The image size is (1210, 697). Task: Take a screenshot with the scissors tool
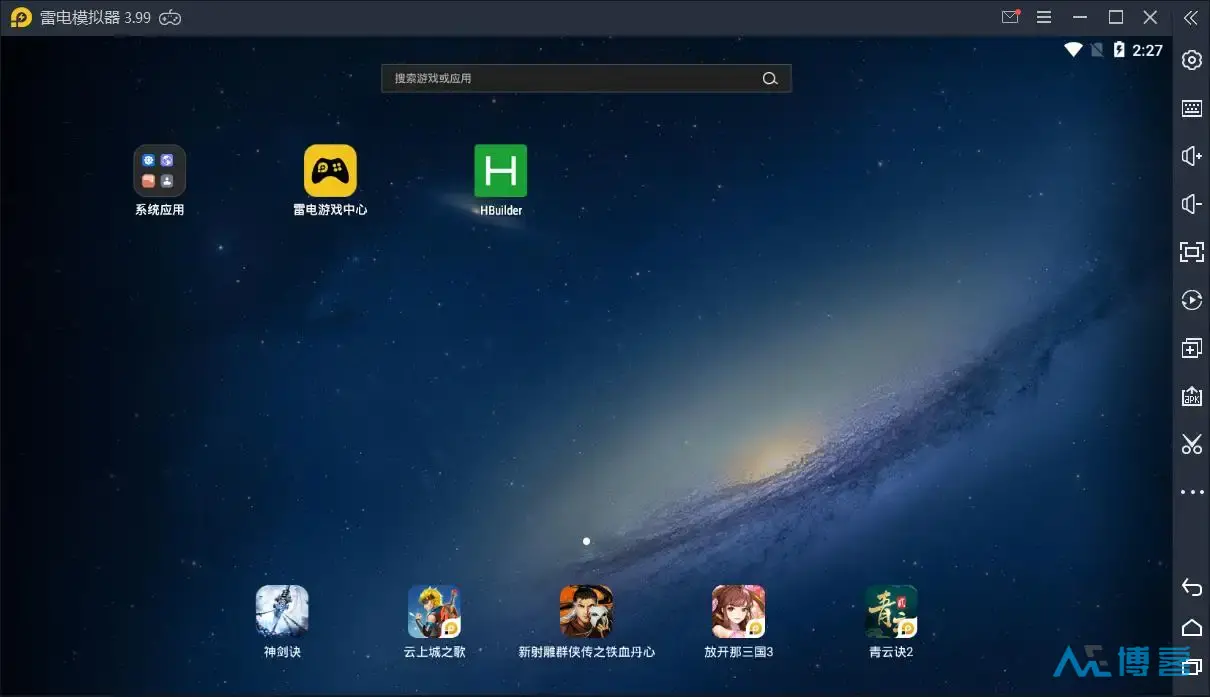(1191, 444)
